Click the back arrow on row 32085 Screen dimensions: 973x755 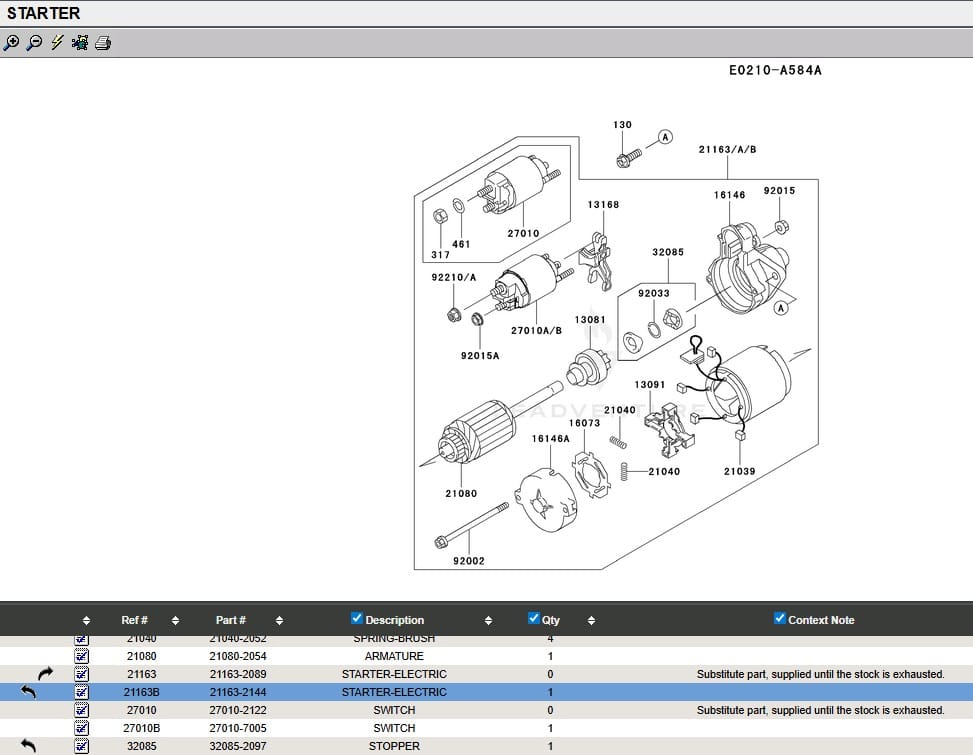tap(28, 746)
